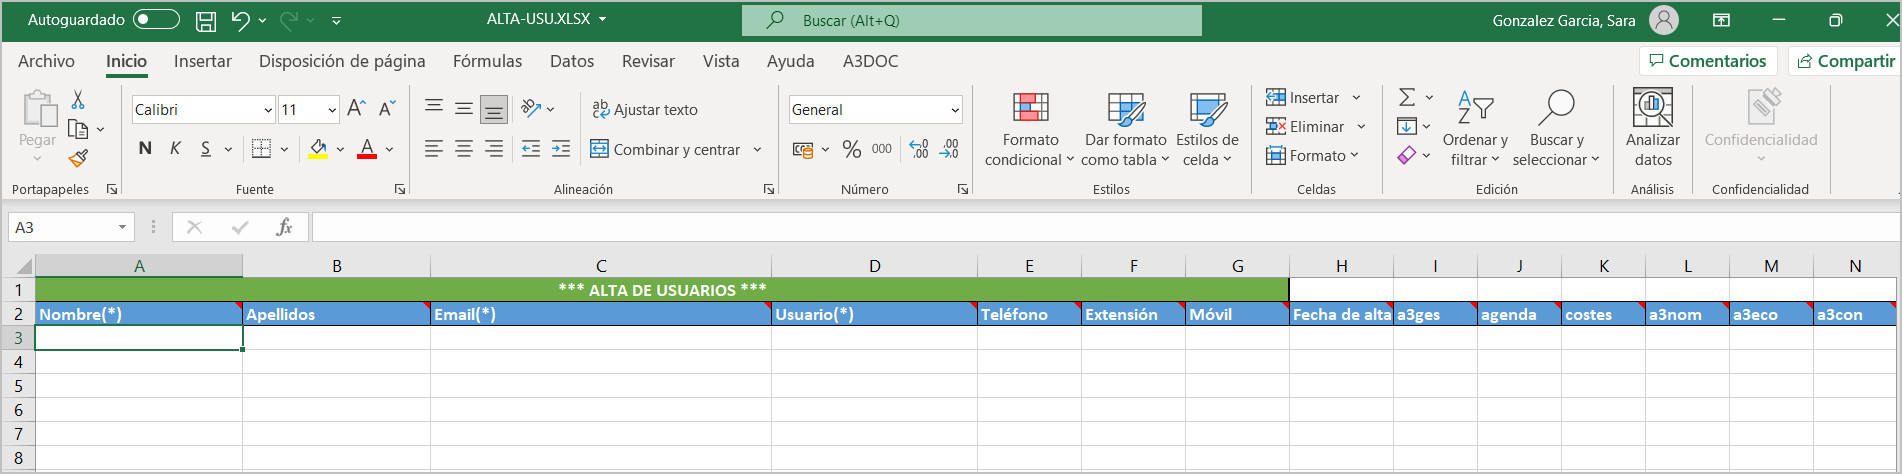The image size is (1902, 474).
Task: Switch to the Fórmulas ribbon tab
Action: point(487,61)
